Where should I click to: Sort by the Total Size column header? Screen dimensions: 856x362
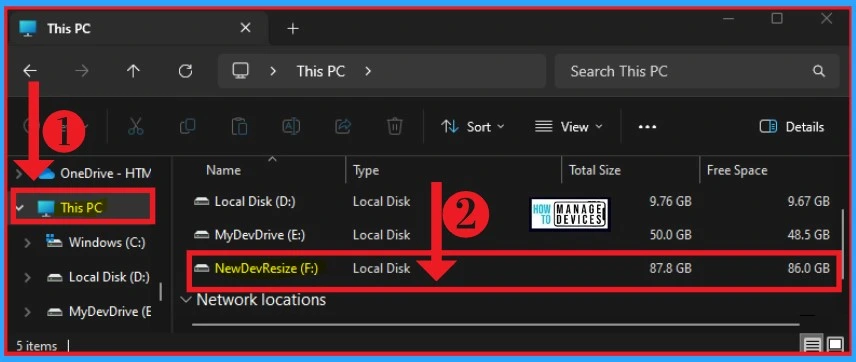(595, 170)
